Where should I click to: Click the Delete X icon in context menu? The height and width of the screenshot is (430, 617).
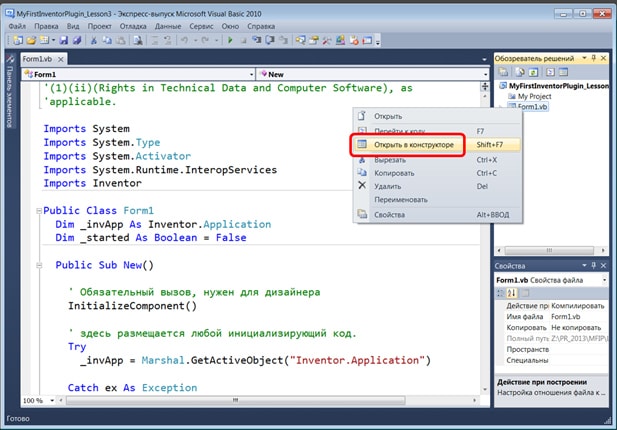click(x=362, y=185)
